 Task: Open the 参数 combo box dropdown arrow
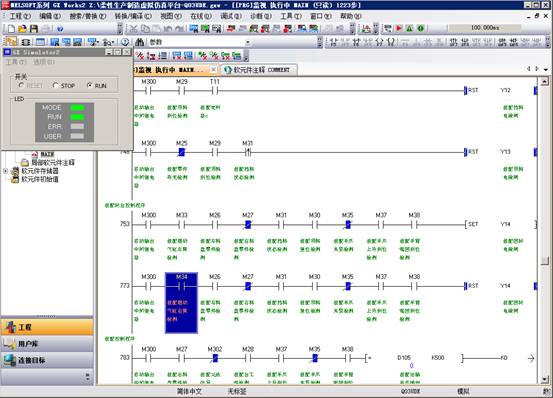pos(248,42)
